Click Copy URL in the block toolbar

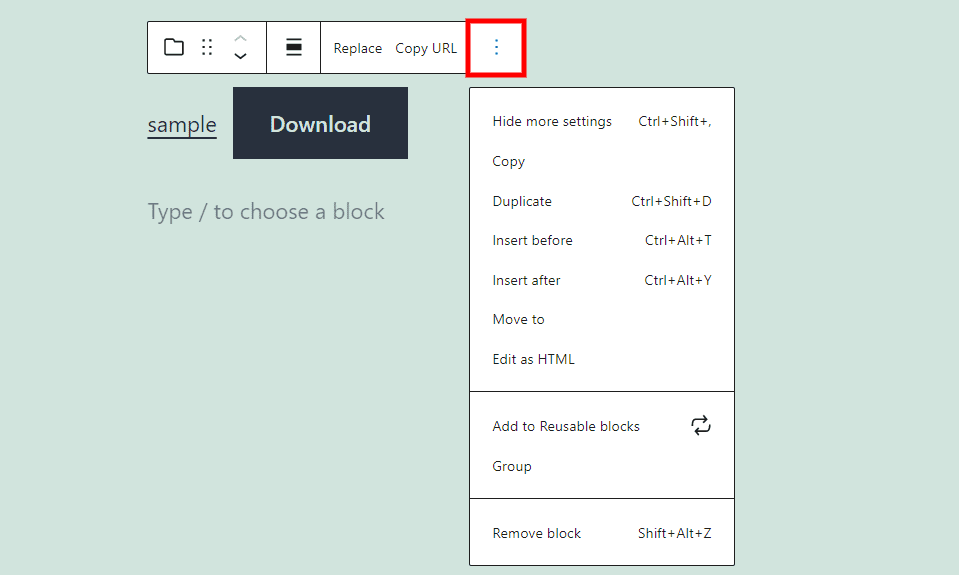pos(426,48)
